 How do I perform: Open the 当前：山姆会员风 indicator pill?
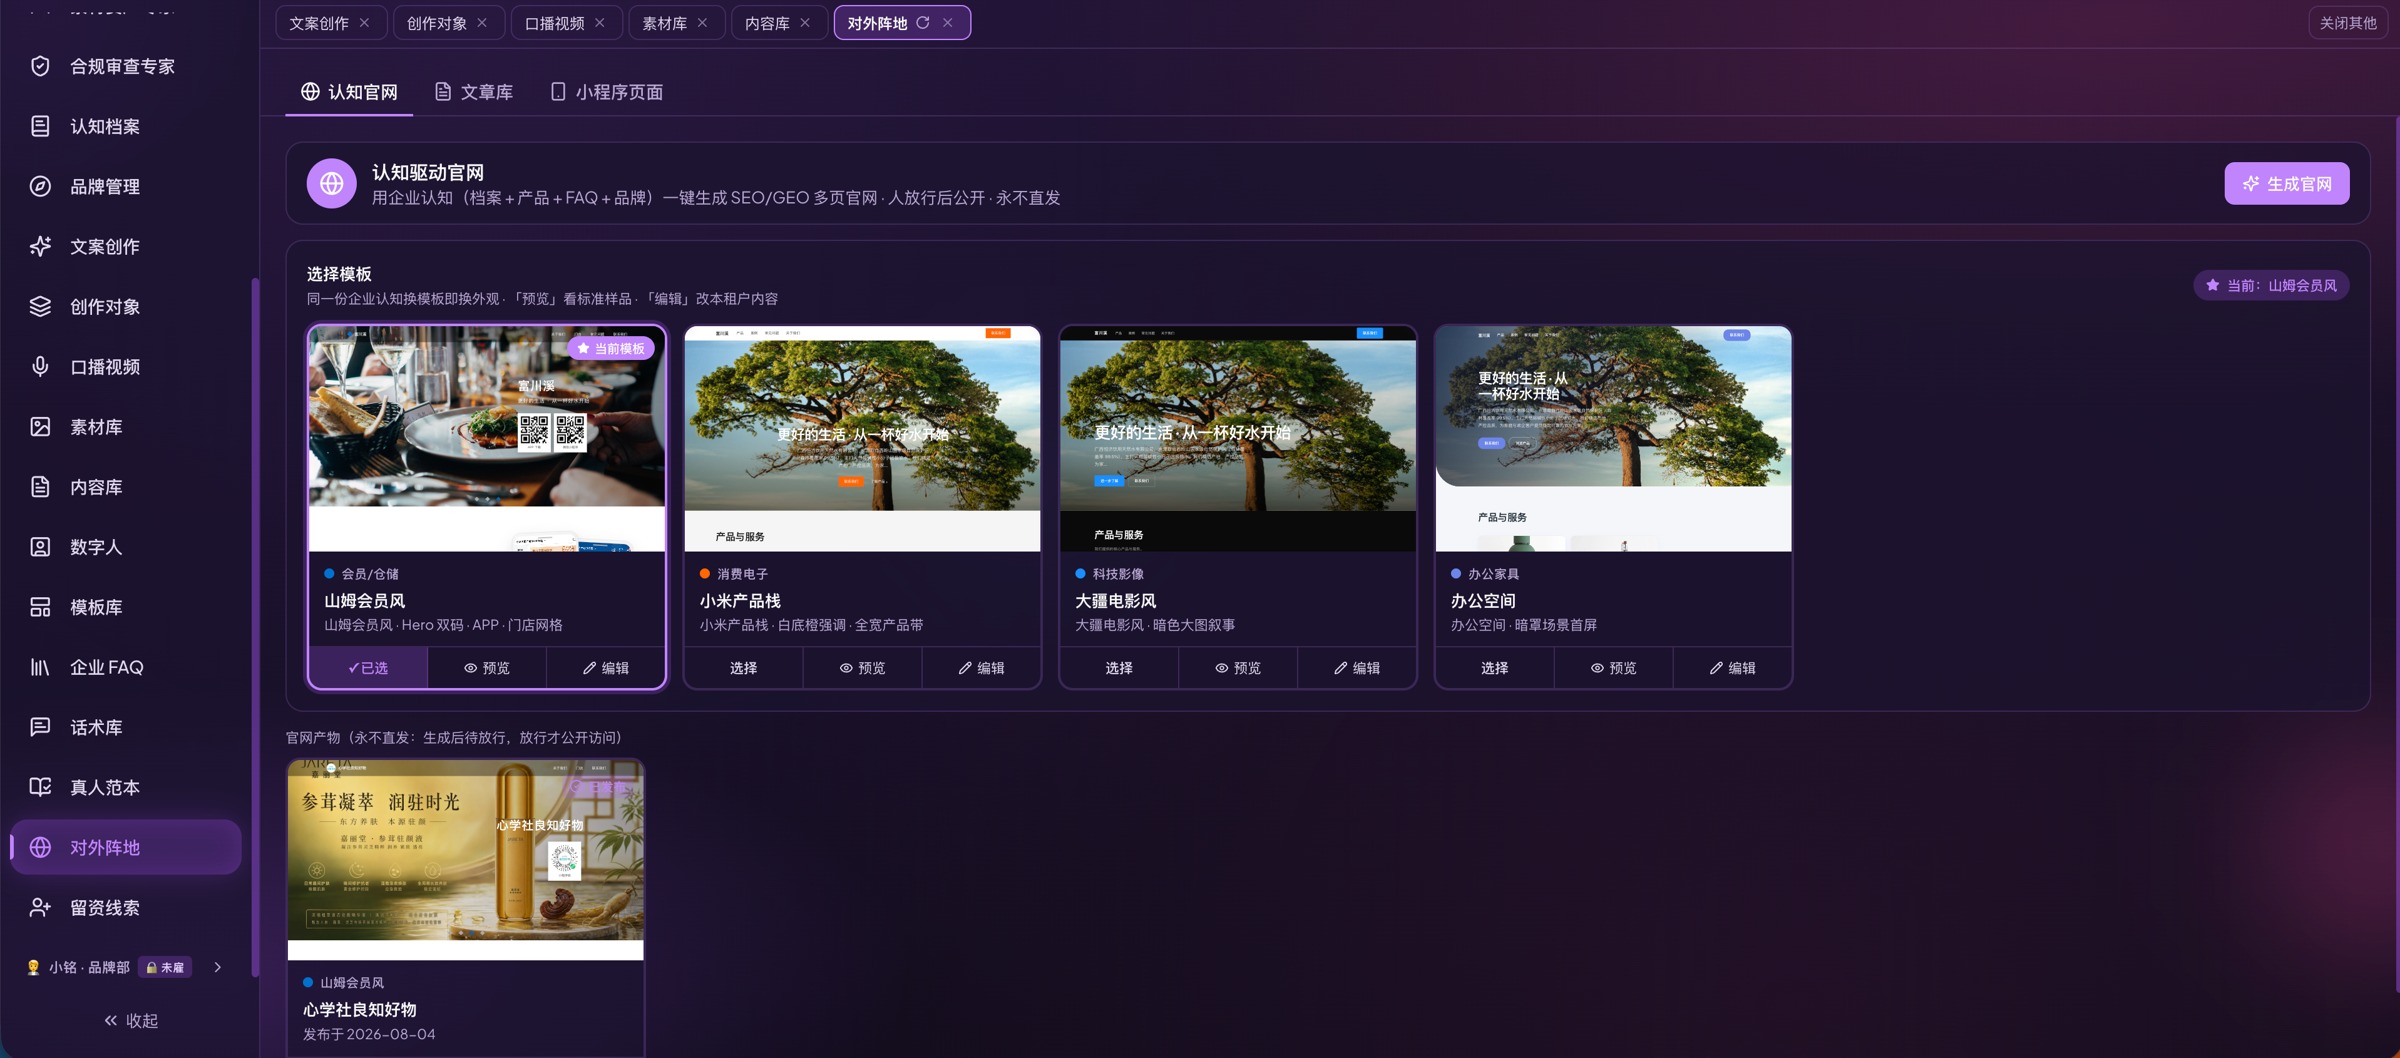(2271, 285)
